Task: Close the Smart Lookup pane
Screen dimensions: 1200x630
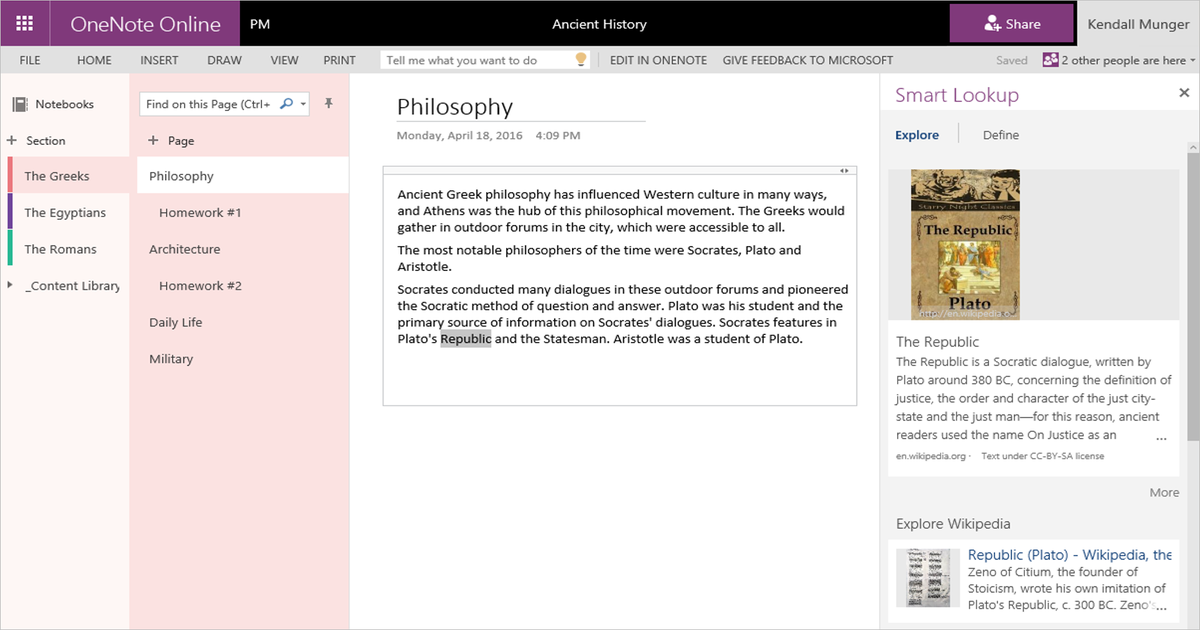Action: click(x=1184, y=92)
